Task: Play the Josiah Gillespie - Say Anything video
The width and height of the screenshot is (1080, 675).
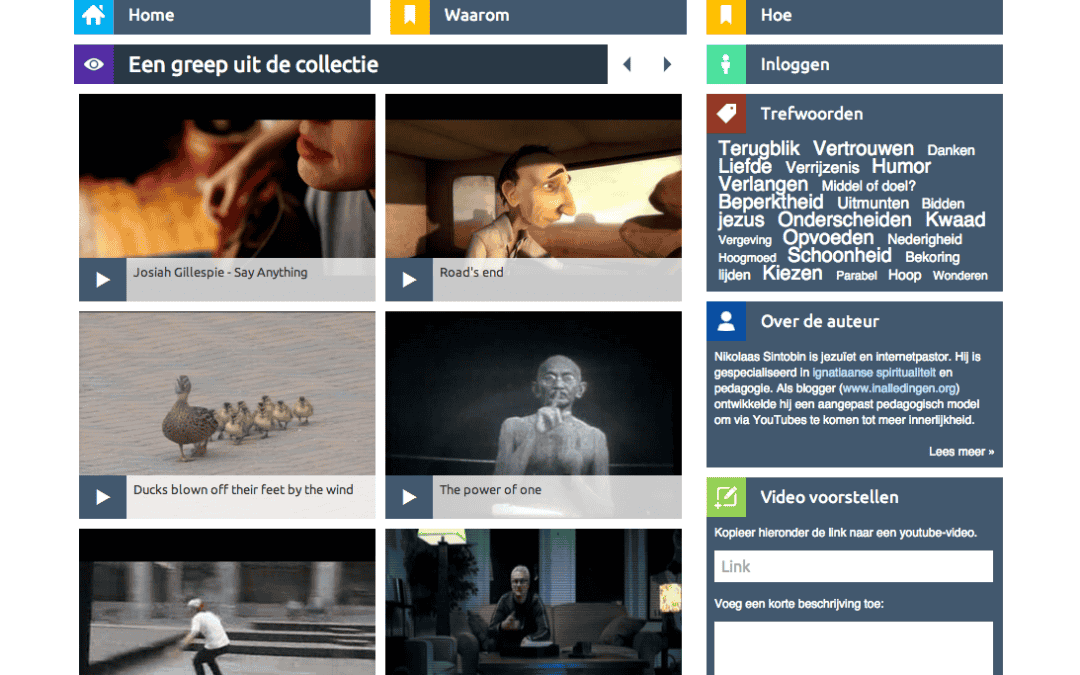Action: pos(103,280)
